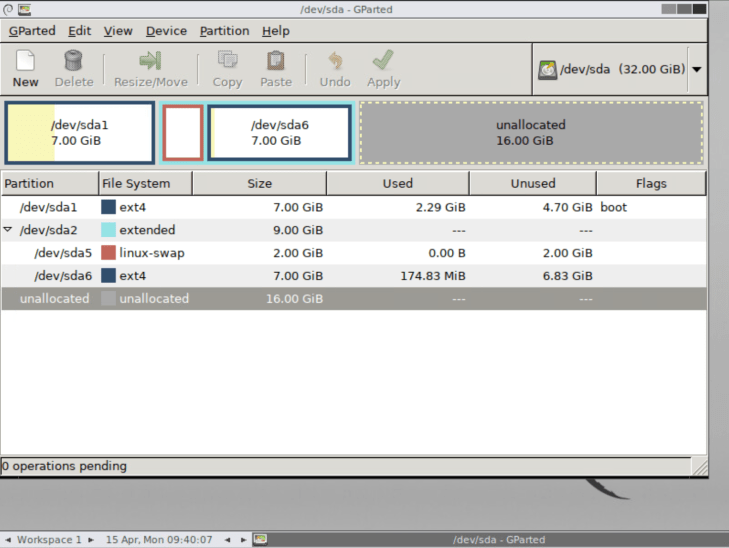Viewport: 729px width, 548px height.
Task: Open the device selector dropdown arrow
Action: click(x=696, y=70)
